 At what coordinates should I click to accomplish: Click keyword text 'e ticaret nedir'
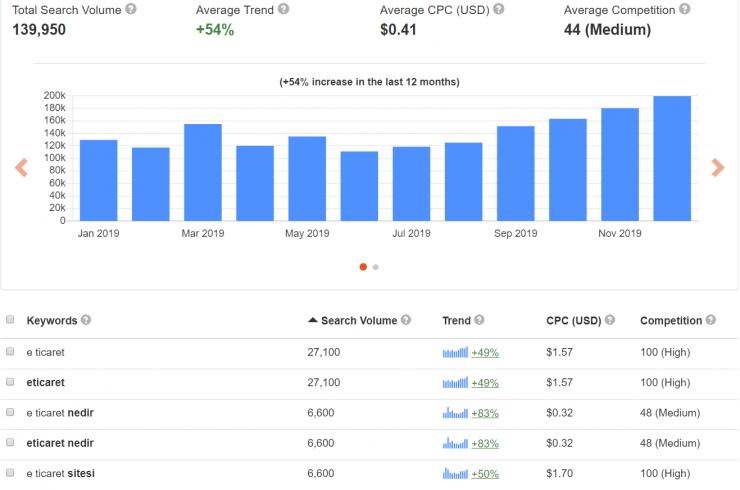coord(60,413)
